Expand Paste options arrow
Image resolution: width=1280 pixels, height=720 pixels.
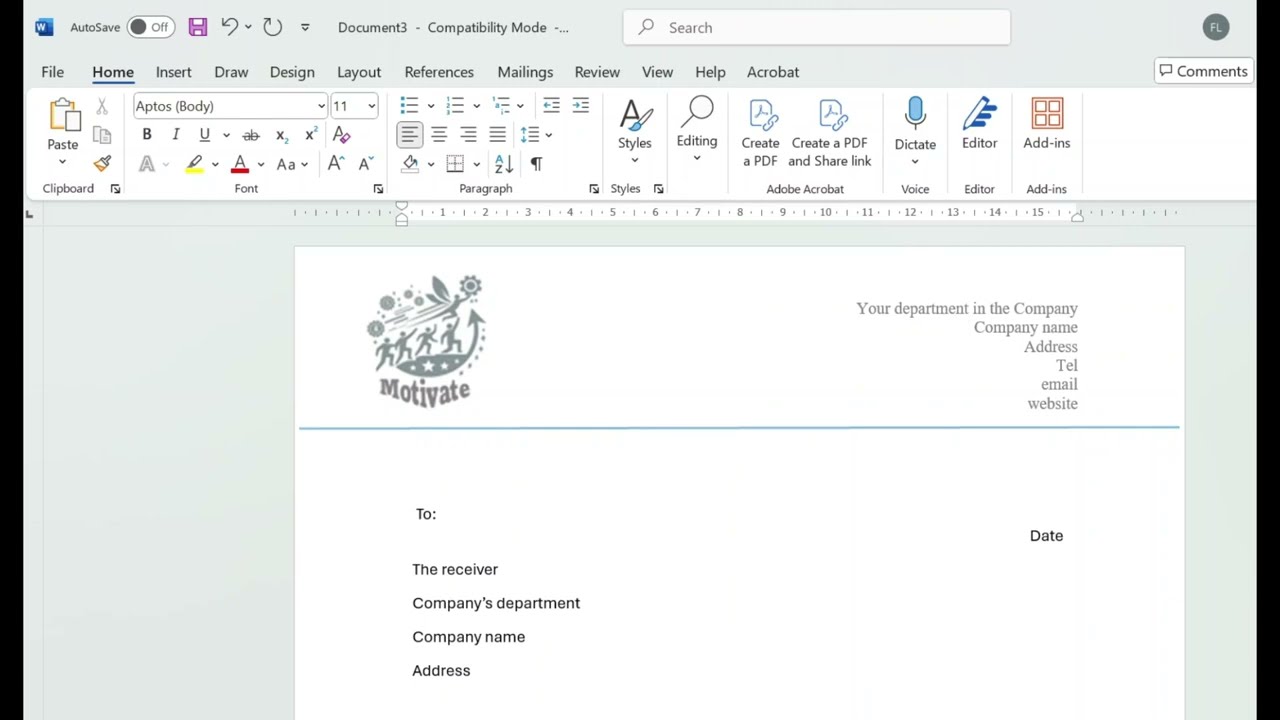pyautogui.click(x=62, y=162)
